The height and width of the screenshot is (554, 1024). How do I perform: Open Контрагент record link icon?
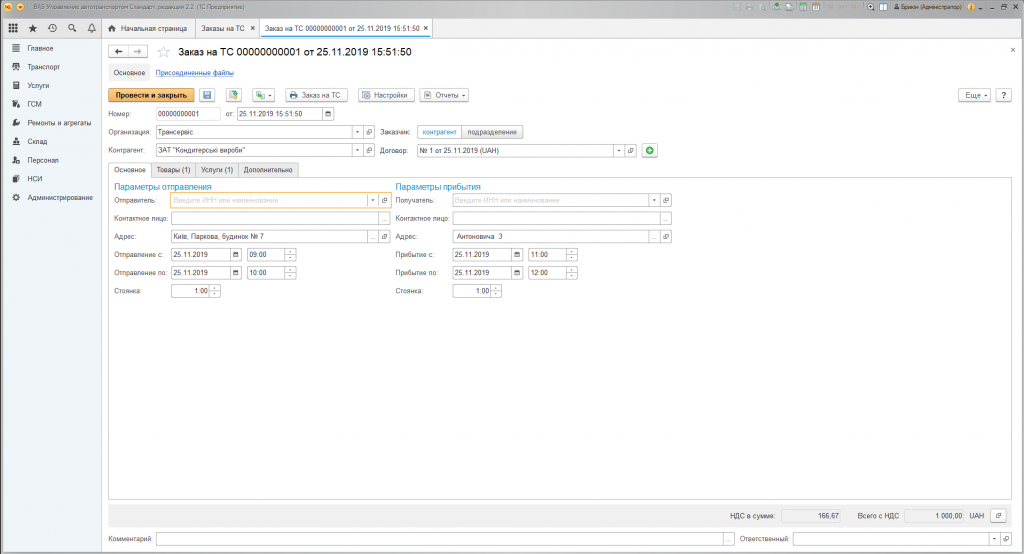pyautogui.click(x=369, y=150)
